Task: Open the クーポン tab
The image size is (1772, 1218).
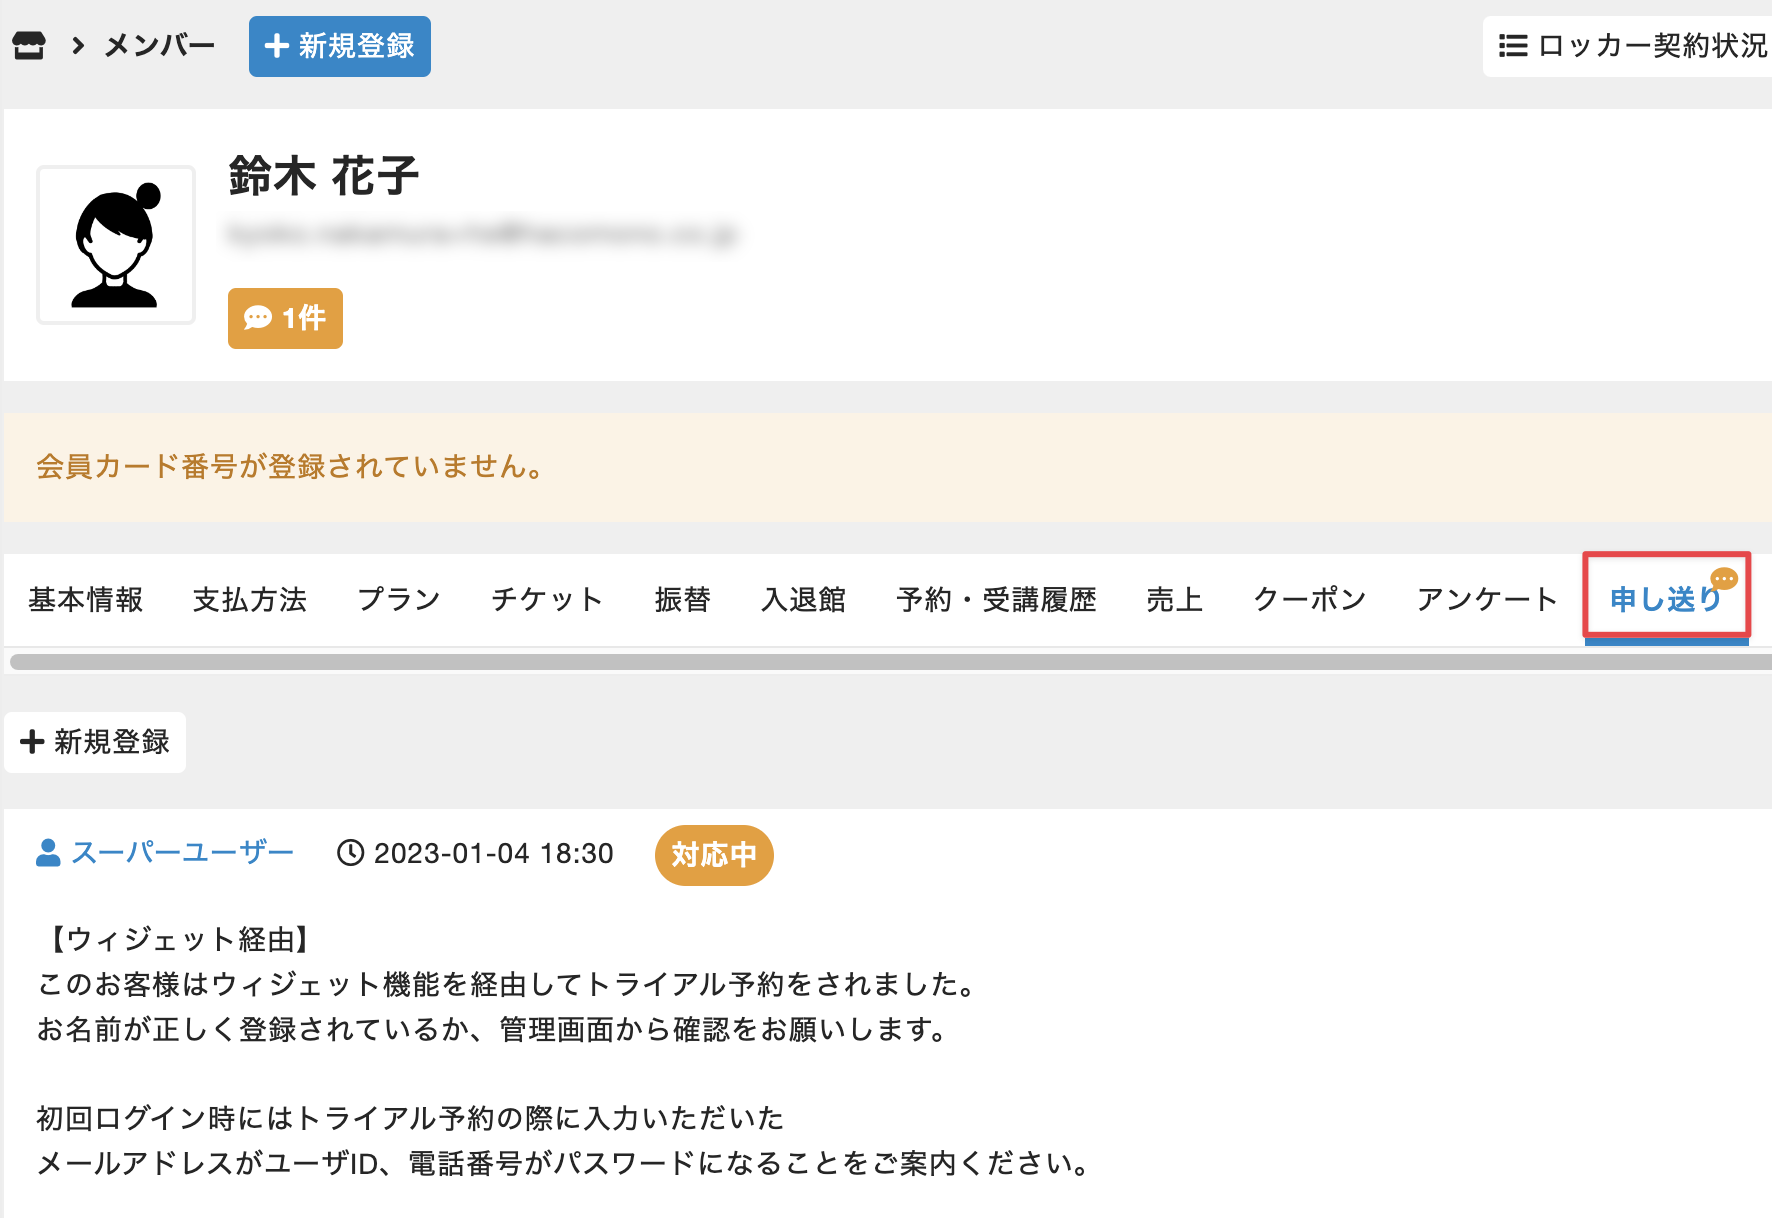Action: point(1310,600)
